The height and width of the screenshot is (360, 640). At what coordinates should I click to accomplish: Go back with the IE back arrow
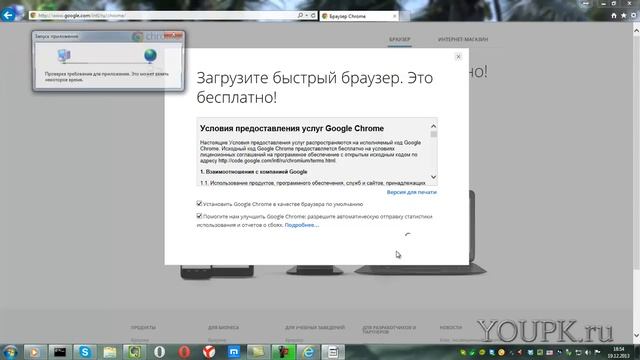8,15
